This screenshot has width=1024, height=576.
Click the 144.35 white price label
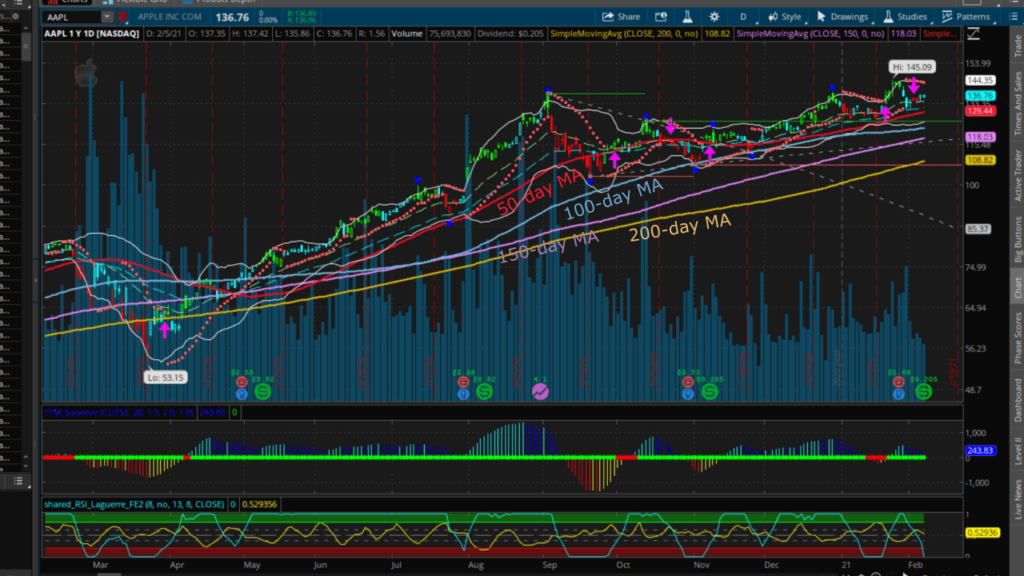pos(980,80)
